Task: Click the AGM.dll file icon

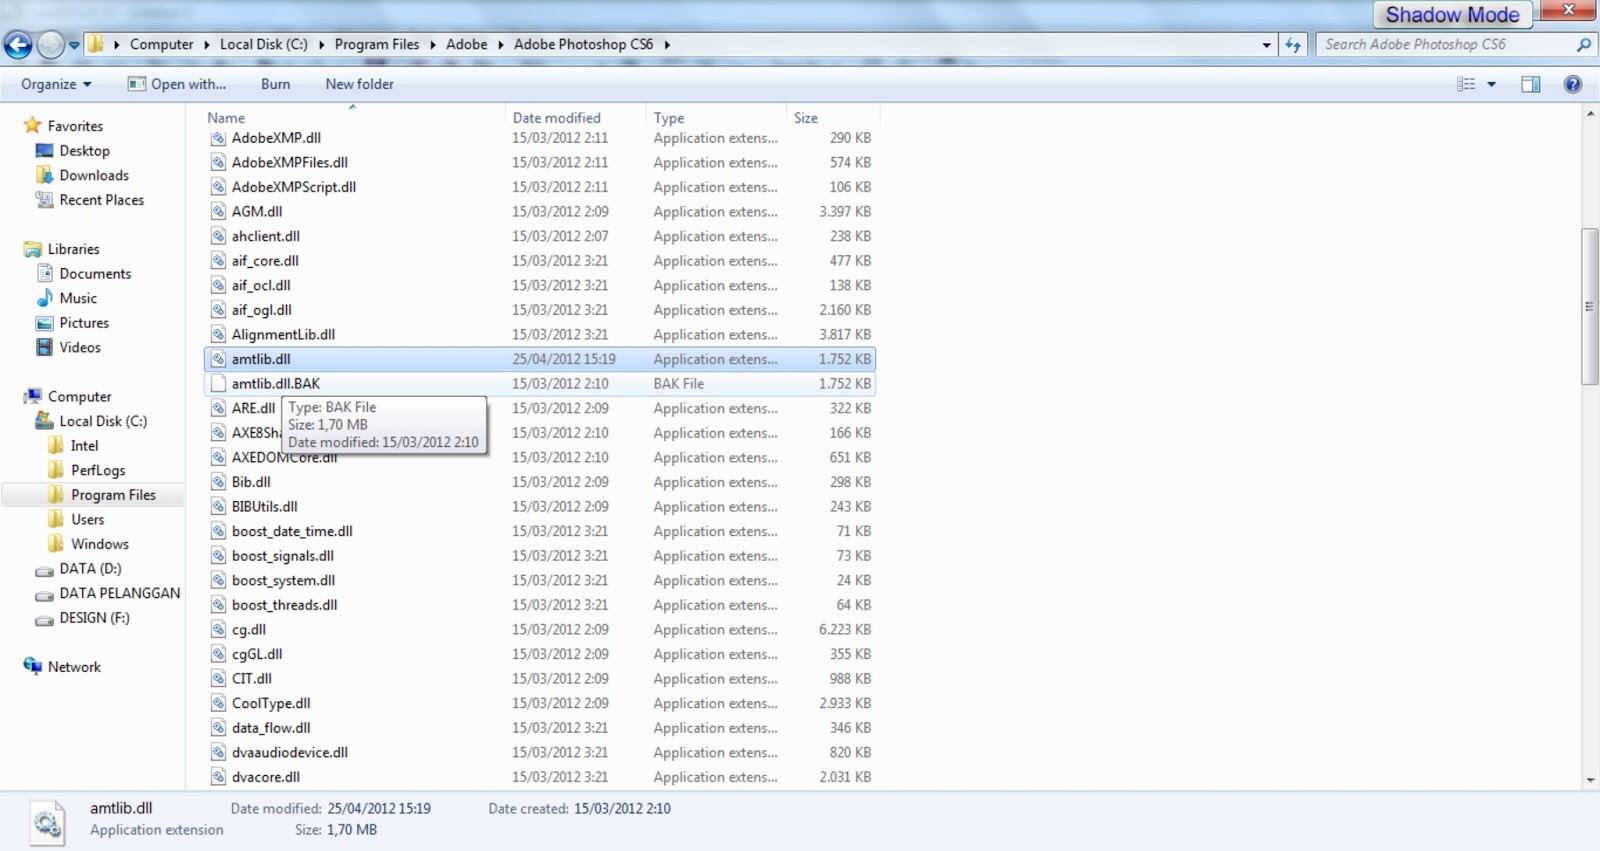Action: tap(218, 212)
